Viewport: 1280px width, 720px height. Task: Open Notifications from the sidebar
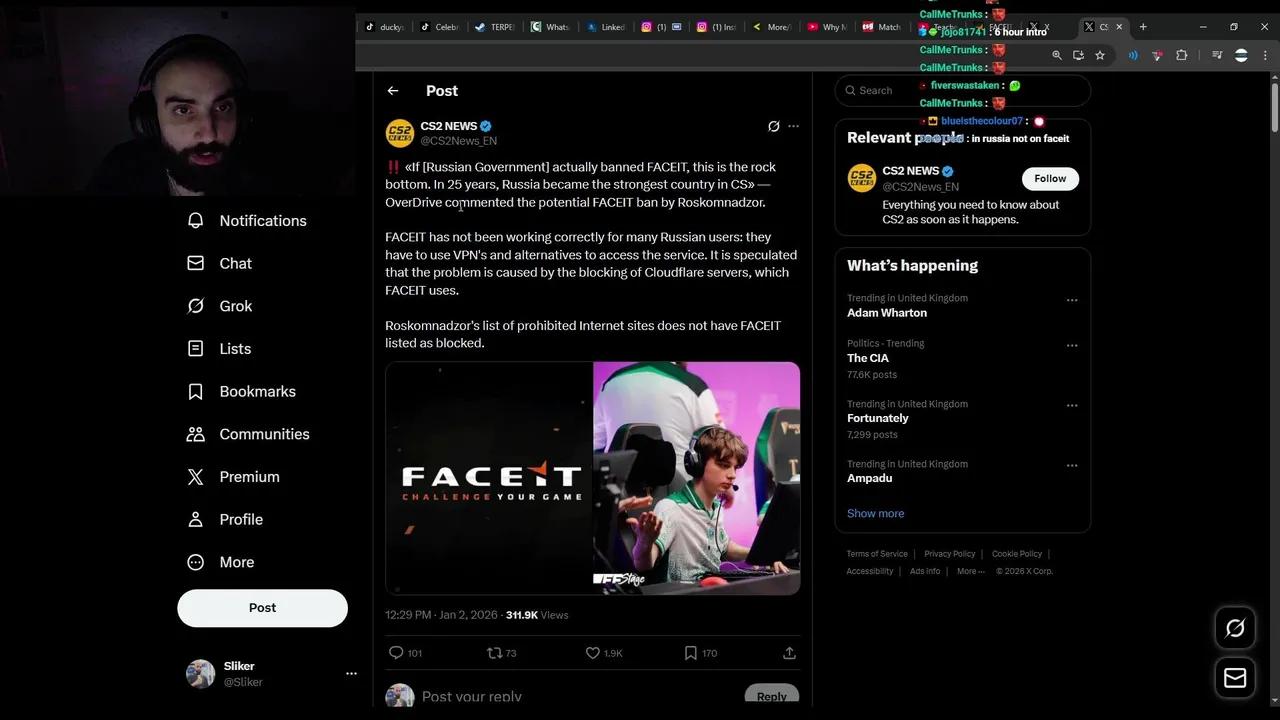tap(247, 221)
